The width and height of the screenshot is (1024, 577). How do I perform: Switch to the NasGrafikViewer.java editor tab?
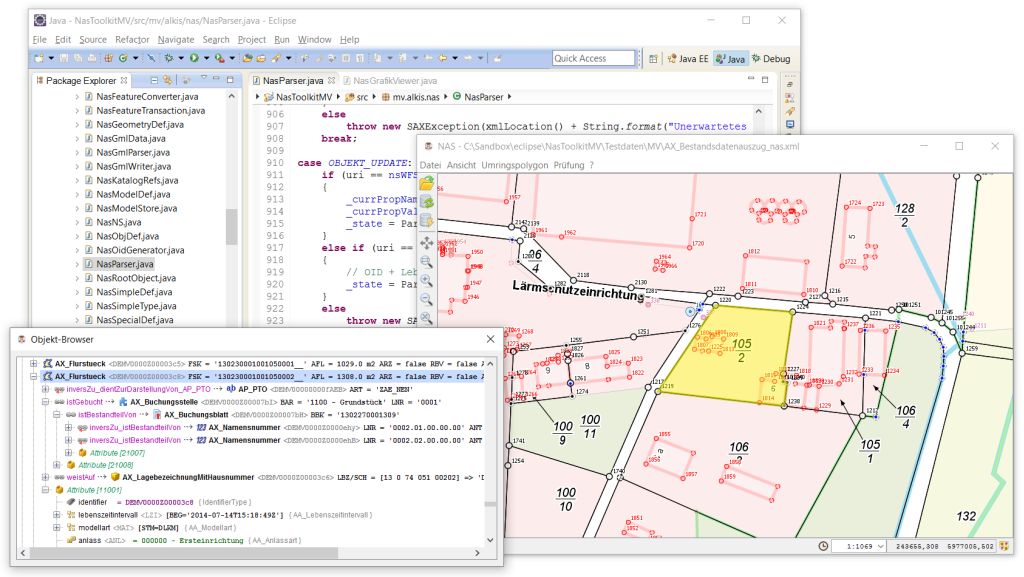[x=395, y=80]
